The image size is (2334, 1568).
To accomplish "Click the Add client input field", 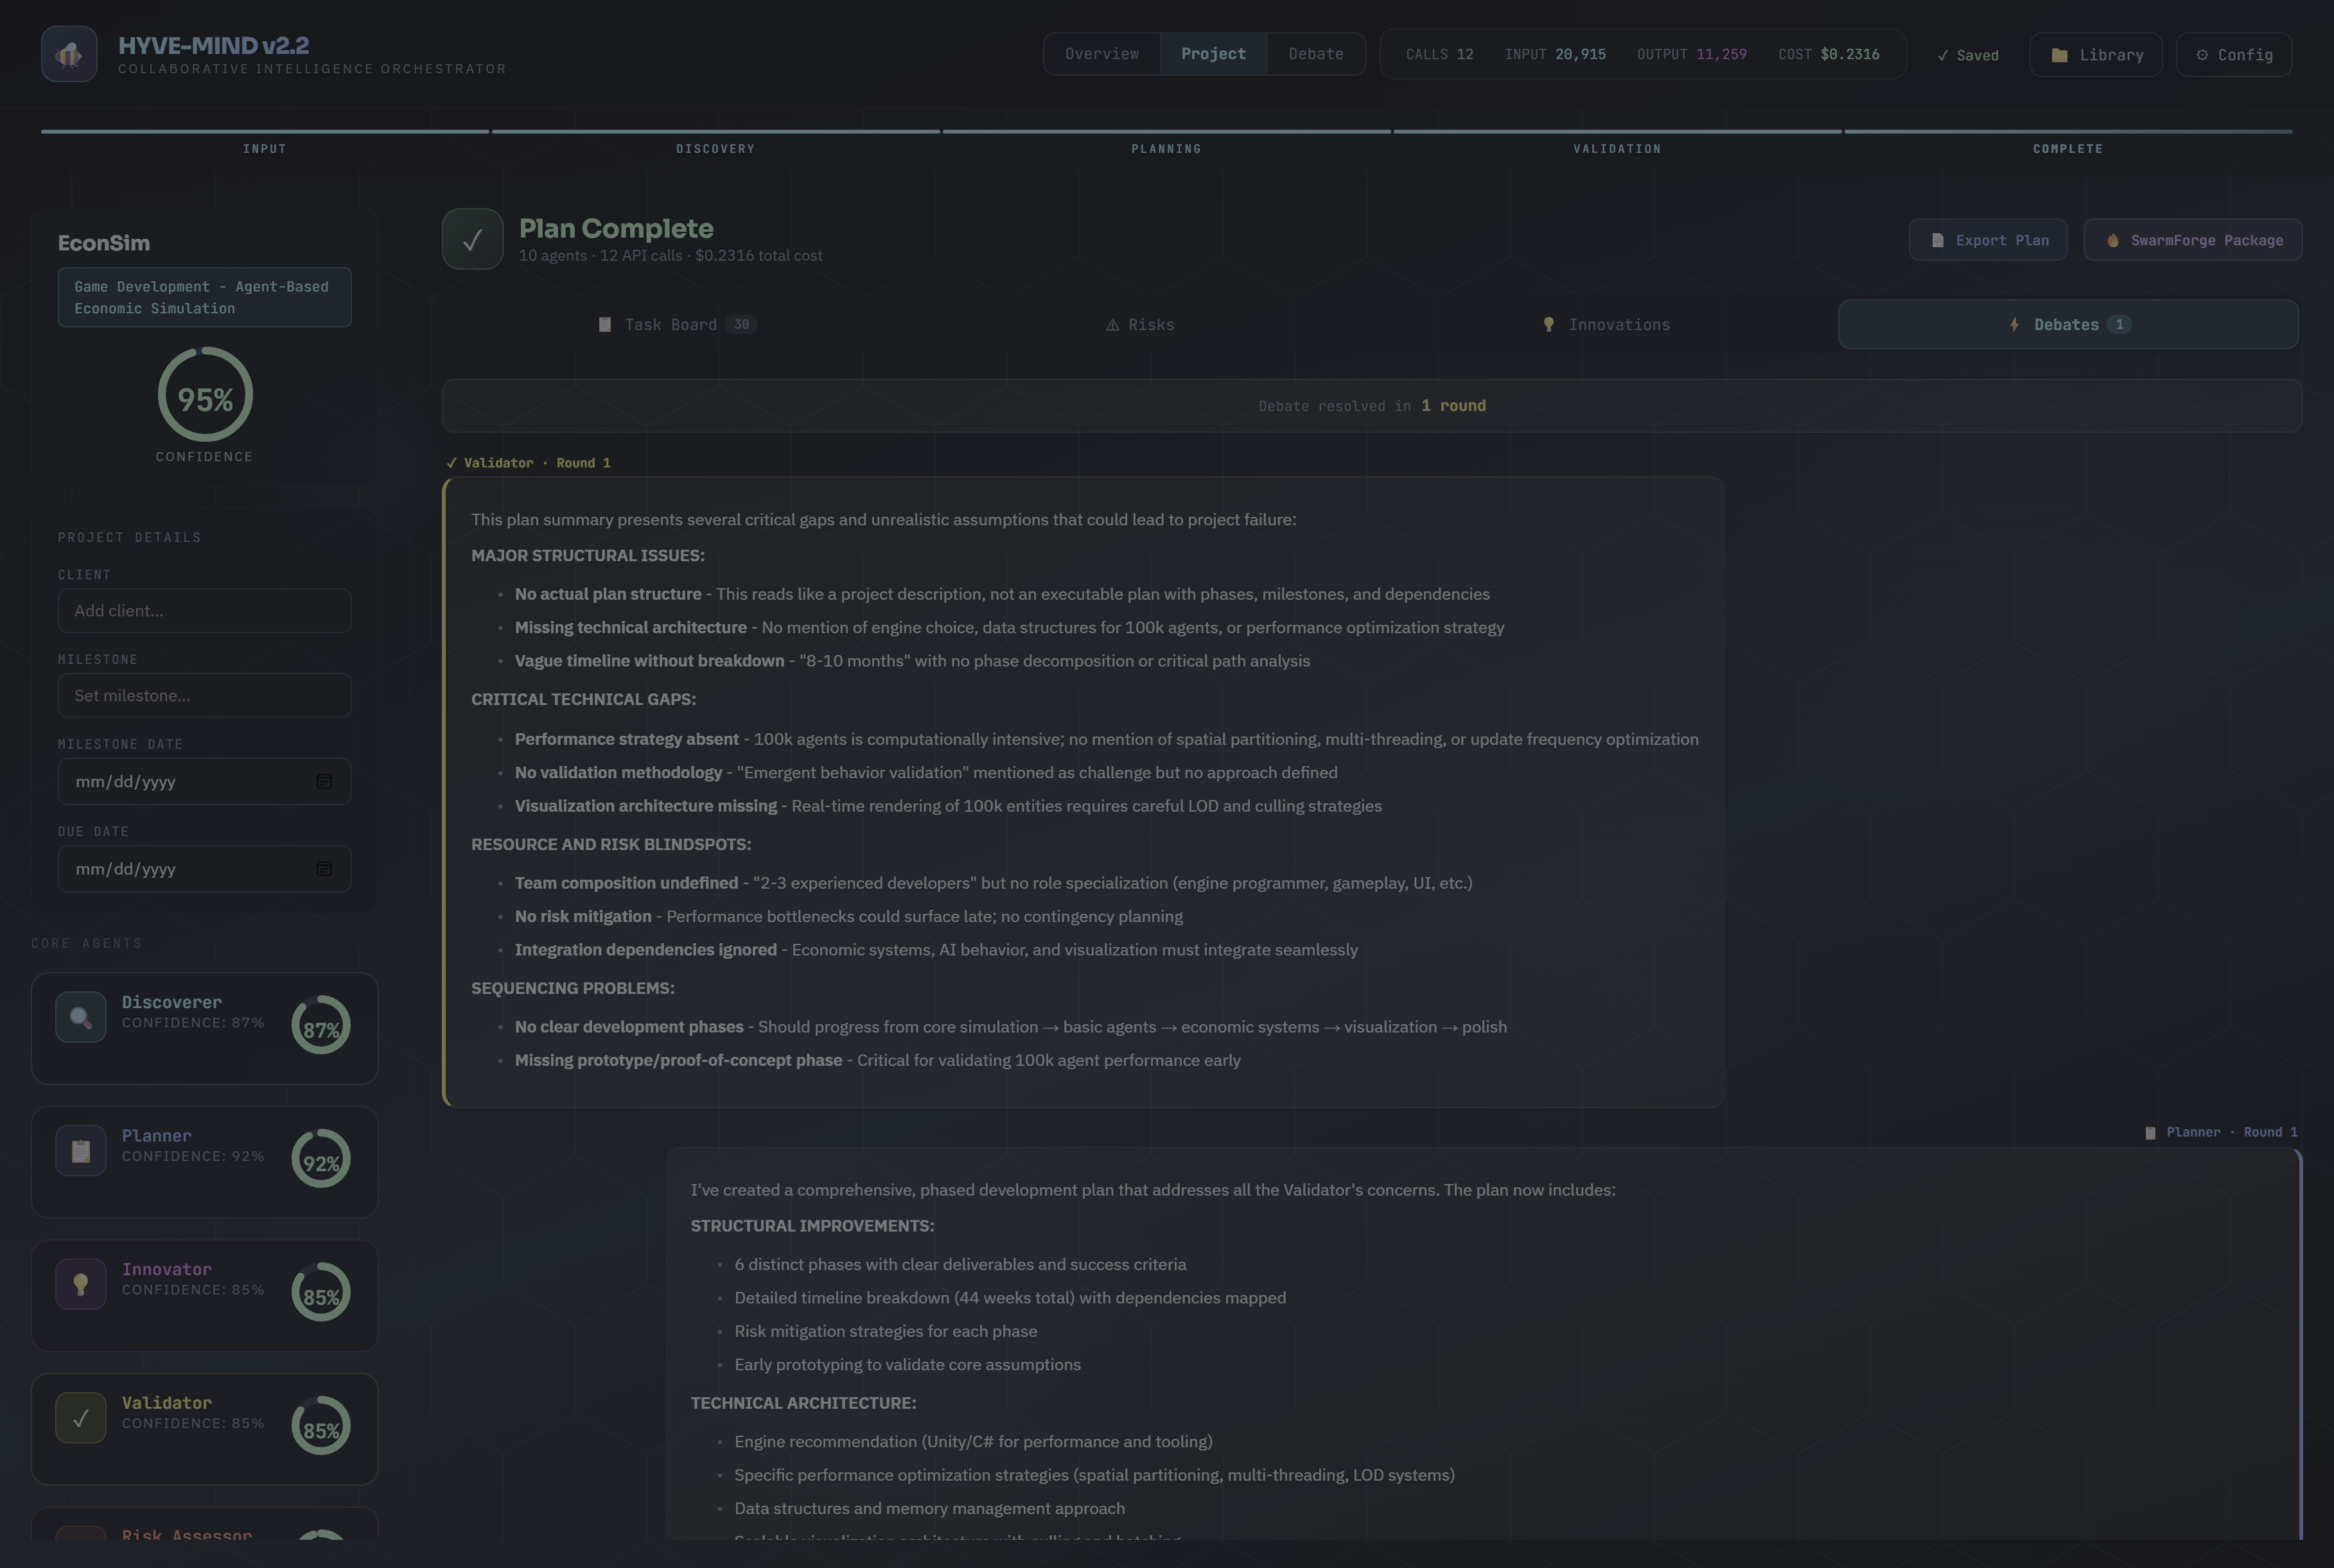I will click(204, 611).
